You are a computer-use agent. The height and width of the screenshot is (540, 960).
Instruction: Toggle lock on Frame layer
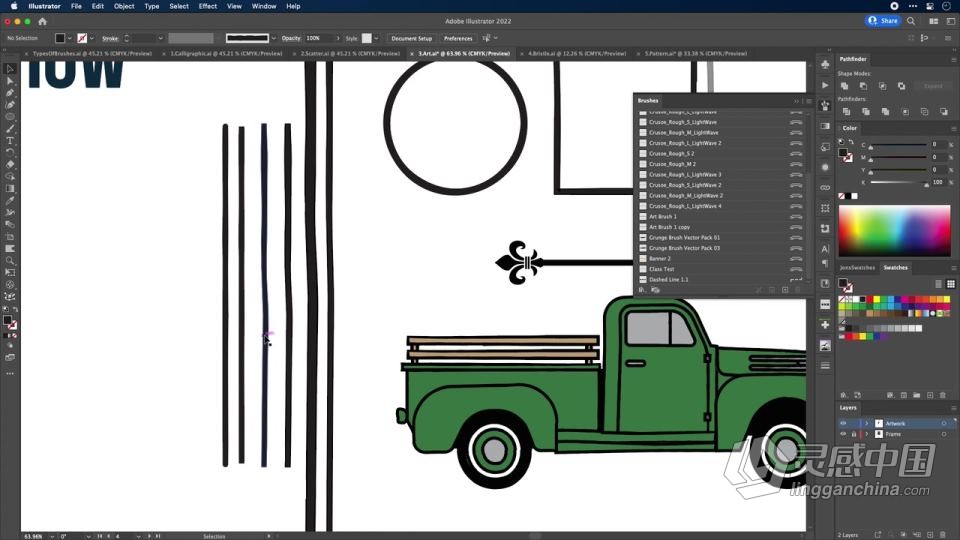[x=854, y=434]
